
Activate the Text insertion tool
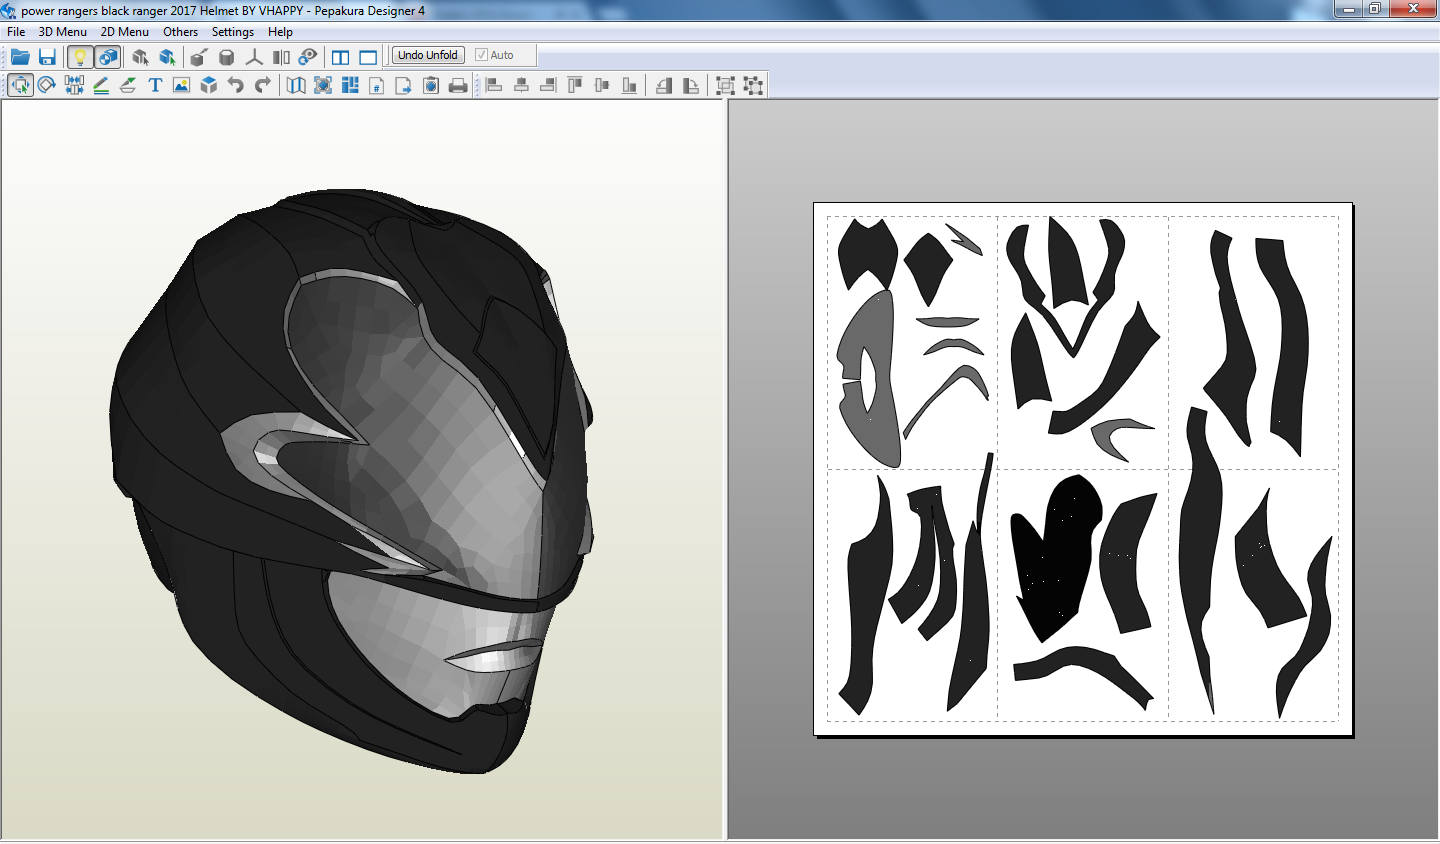coord(154,85)
